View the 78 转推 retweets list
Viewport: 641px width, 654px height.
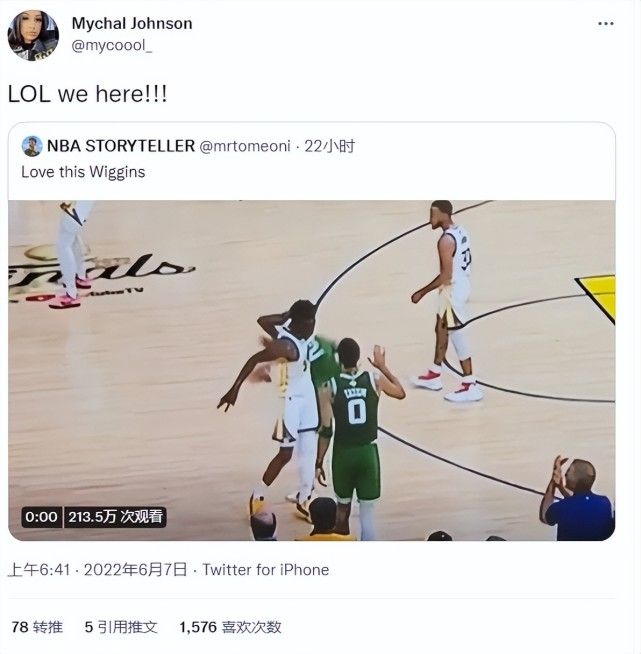click(37, 627)
